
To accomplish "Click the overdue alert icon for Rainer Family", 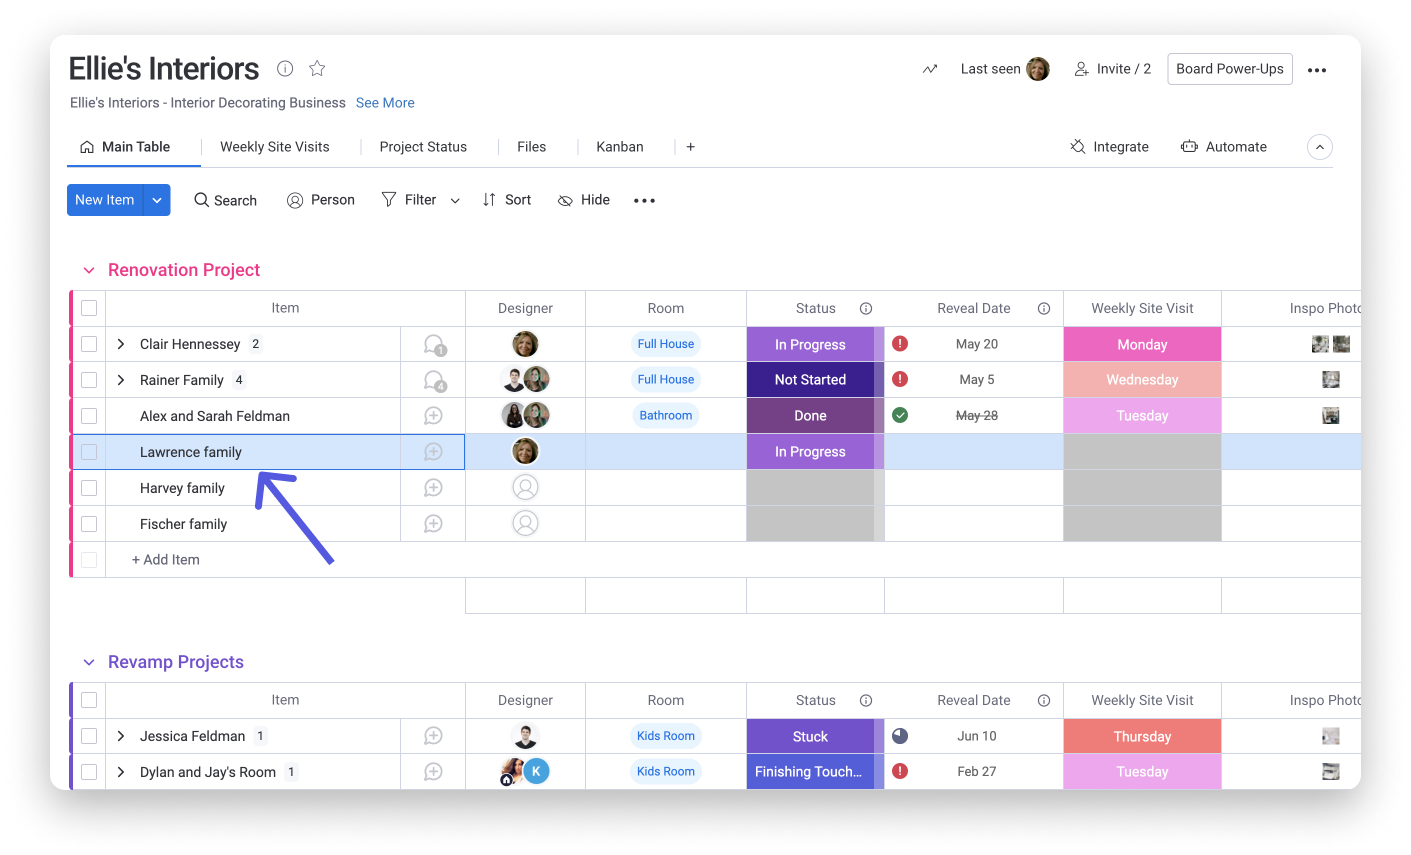I will [900, 379].
